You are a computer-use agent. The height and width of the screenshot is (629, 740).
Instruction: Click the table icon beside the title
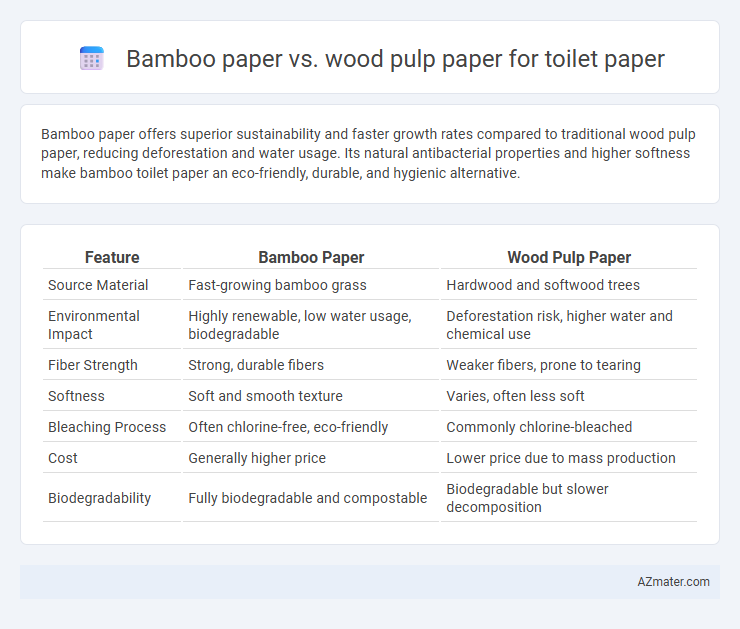coord(92,59)
